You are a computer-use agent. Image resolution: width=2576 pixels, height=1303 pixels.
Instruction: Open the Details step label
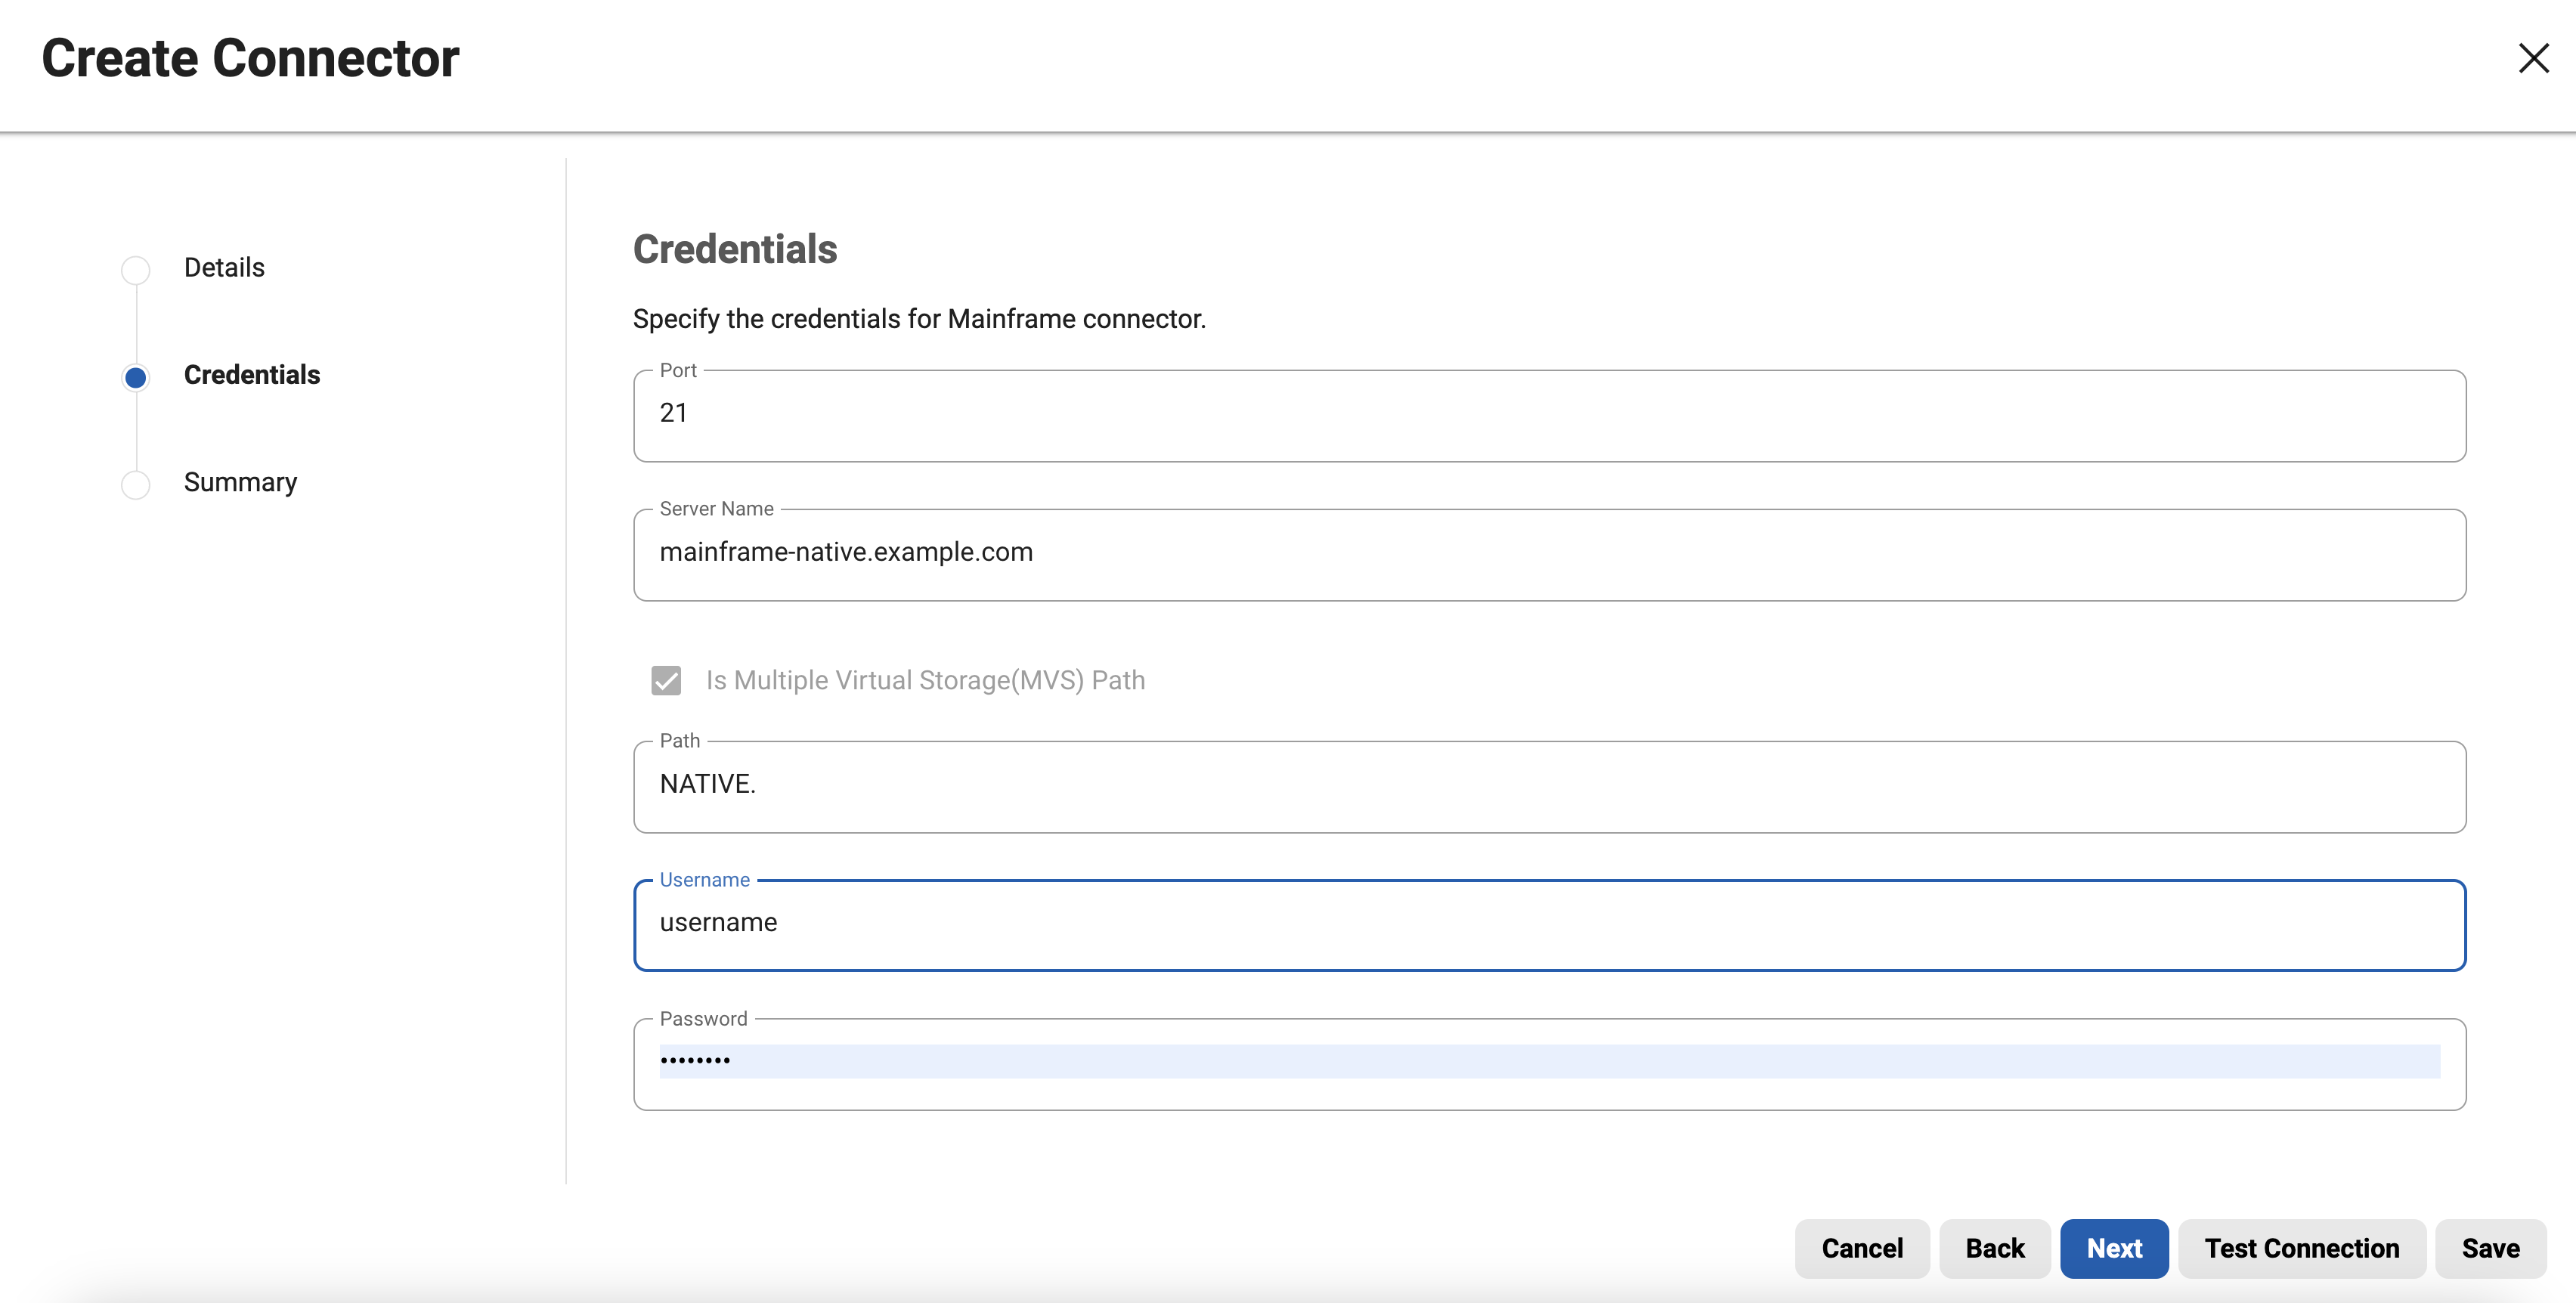pyautogui.click(x=224, y=268)
